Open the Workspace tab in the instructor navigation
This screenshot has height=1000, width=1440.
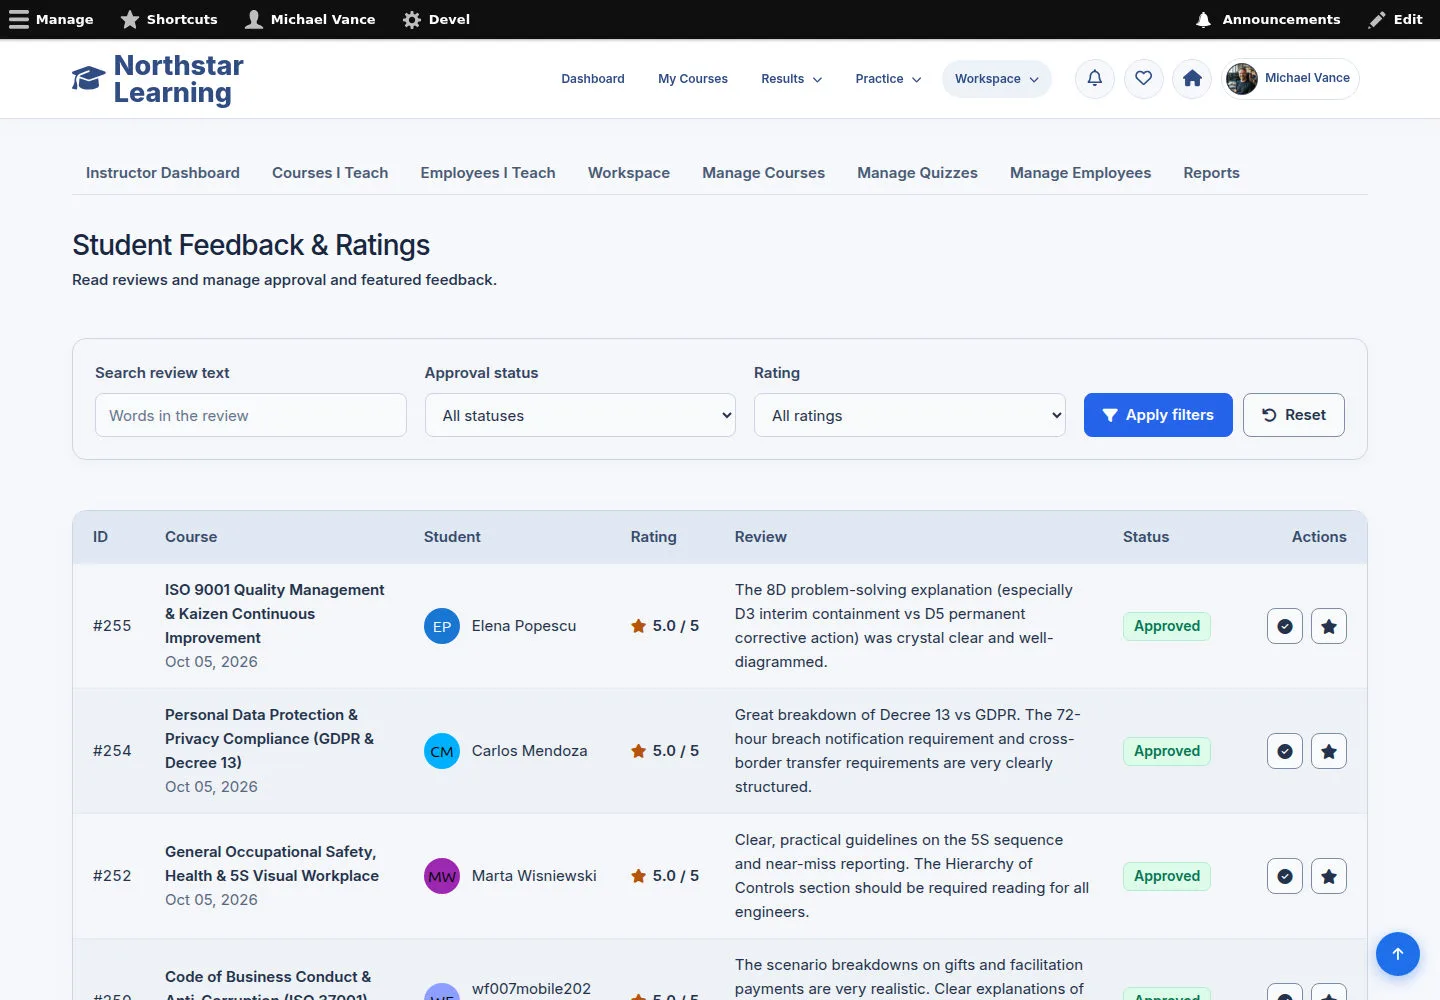click(x=629, y=173)
